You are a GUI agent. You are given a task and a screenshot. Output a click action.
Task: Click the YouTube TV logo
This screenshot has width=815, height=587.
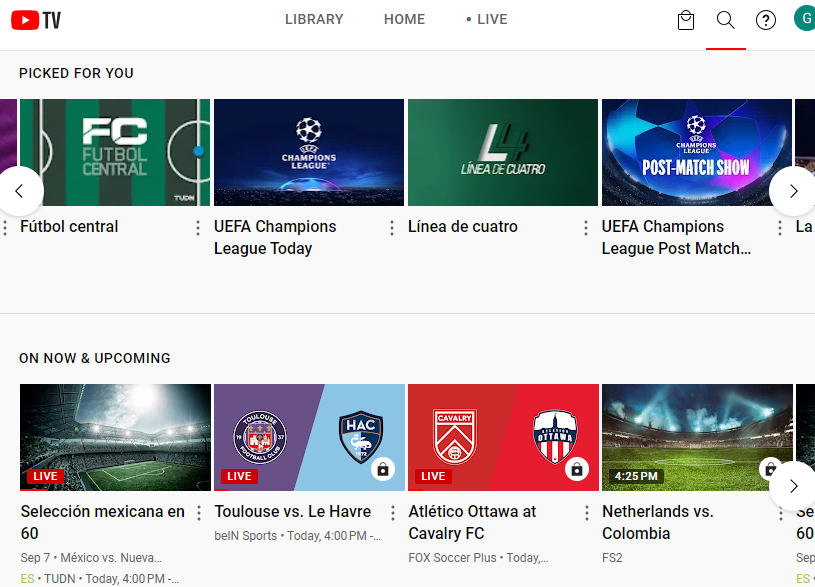36,20
